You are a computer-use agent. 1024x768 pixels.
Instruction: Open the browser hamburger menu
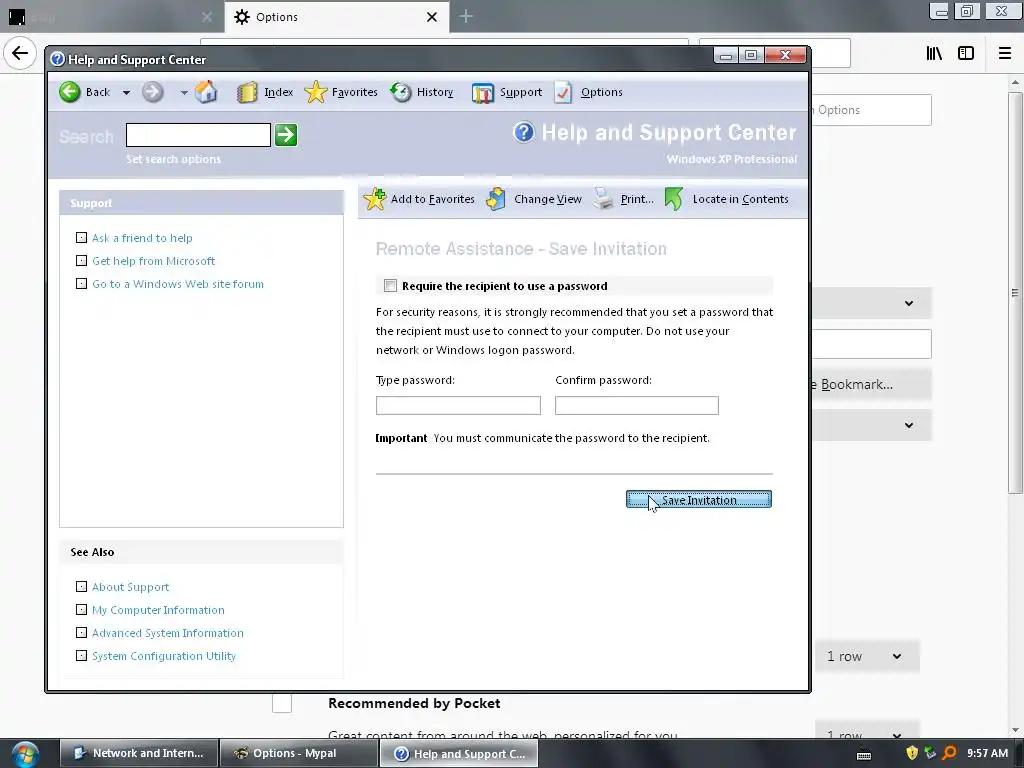1005,53
